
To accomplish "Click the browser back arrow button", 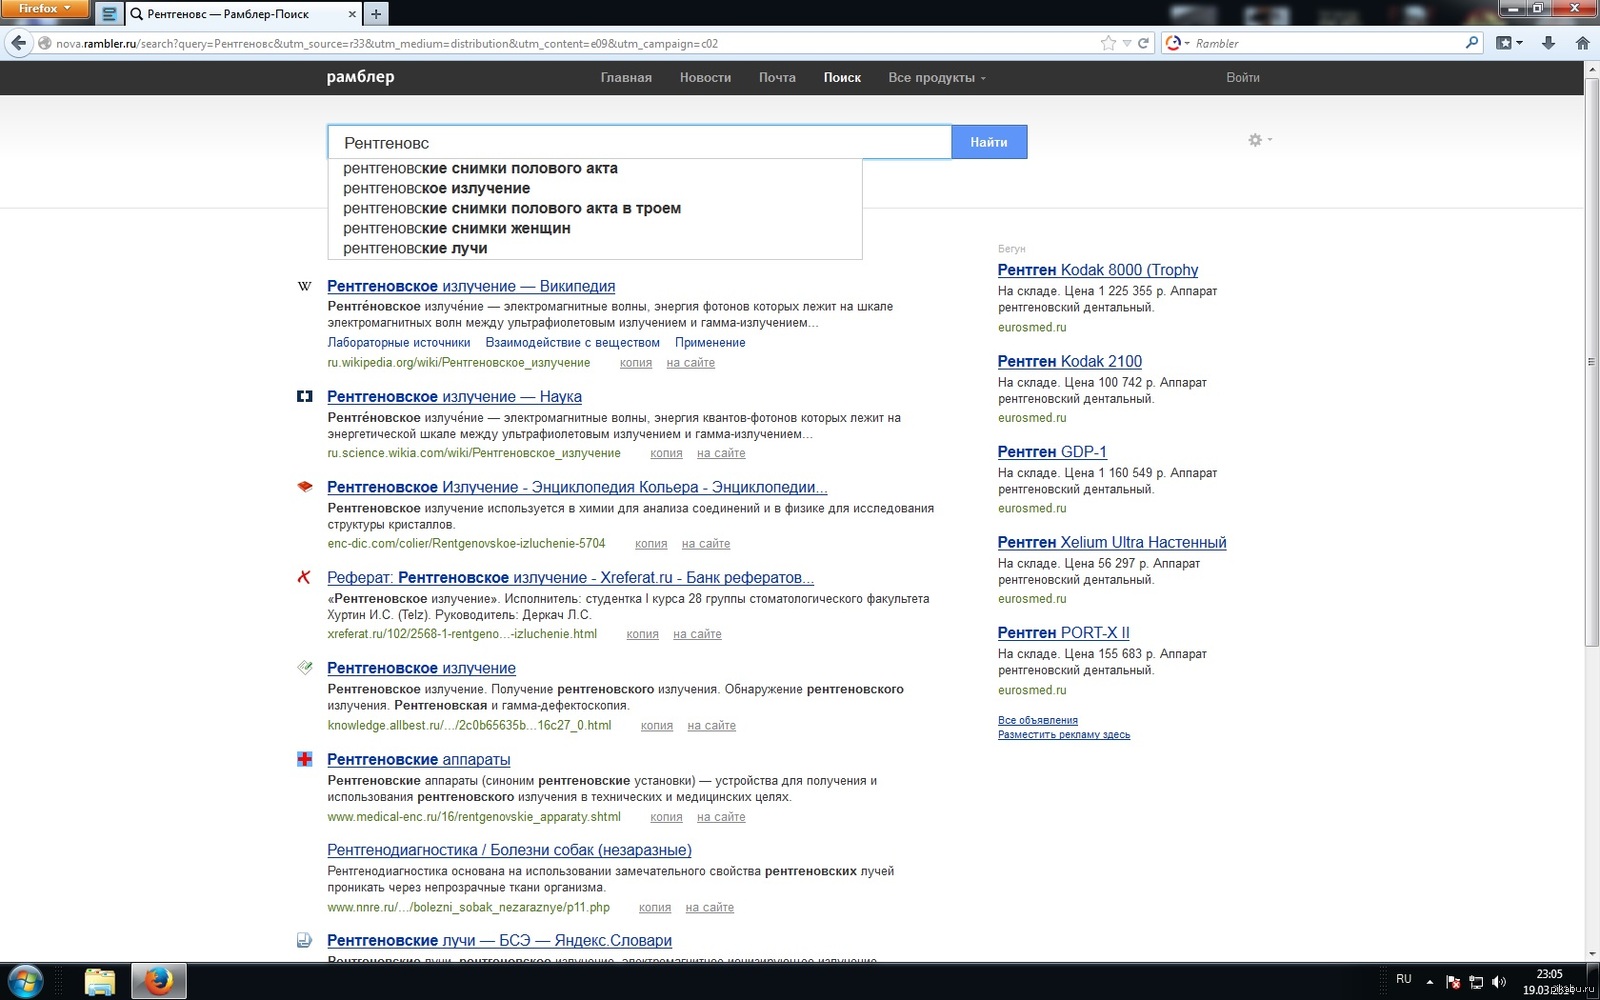I will (x=18, y=43).
